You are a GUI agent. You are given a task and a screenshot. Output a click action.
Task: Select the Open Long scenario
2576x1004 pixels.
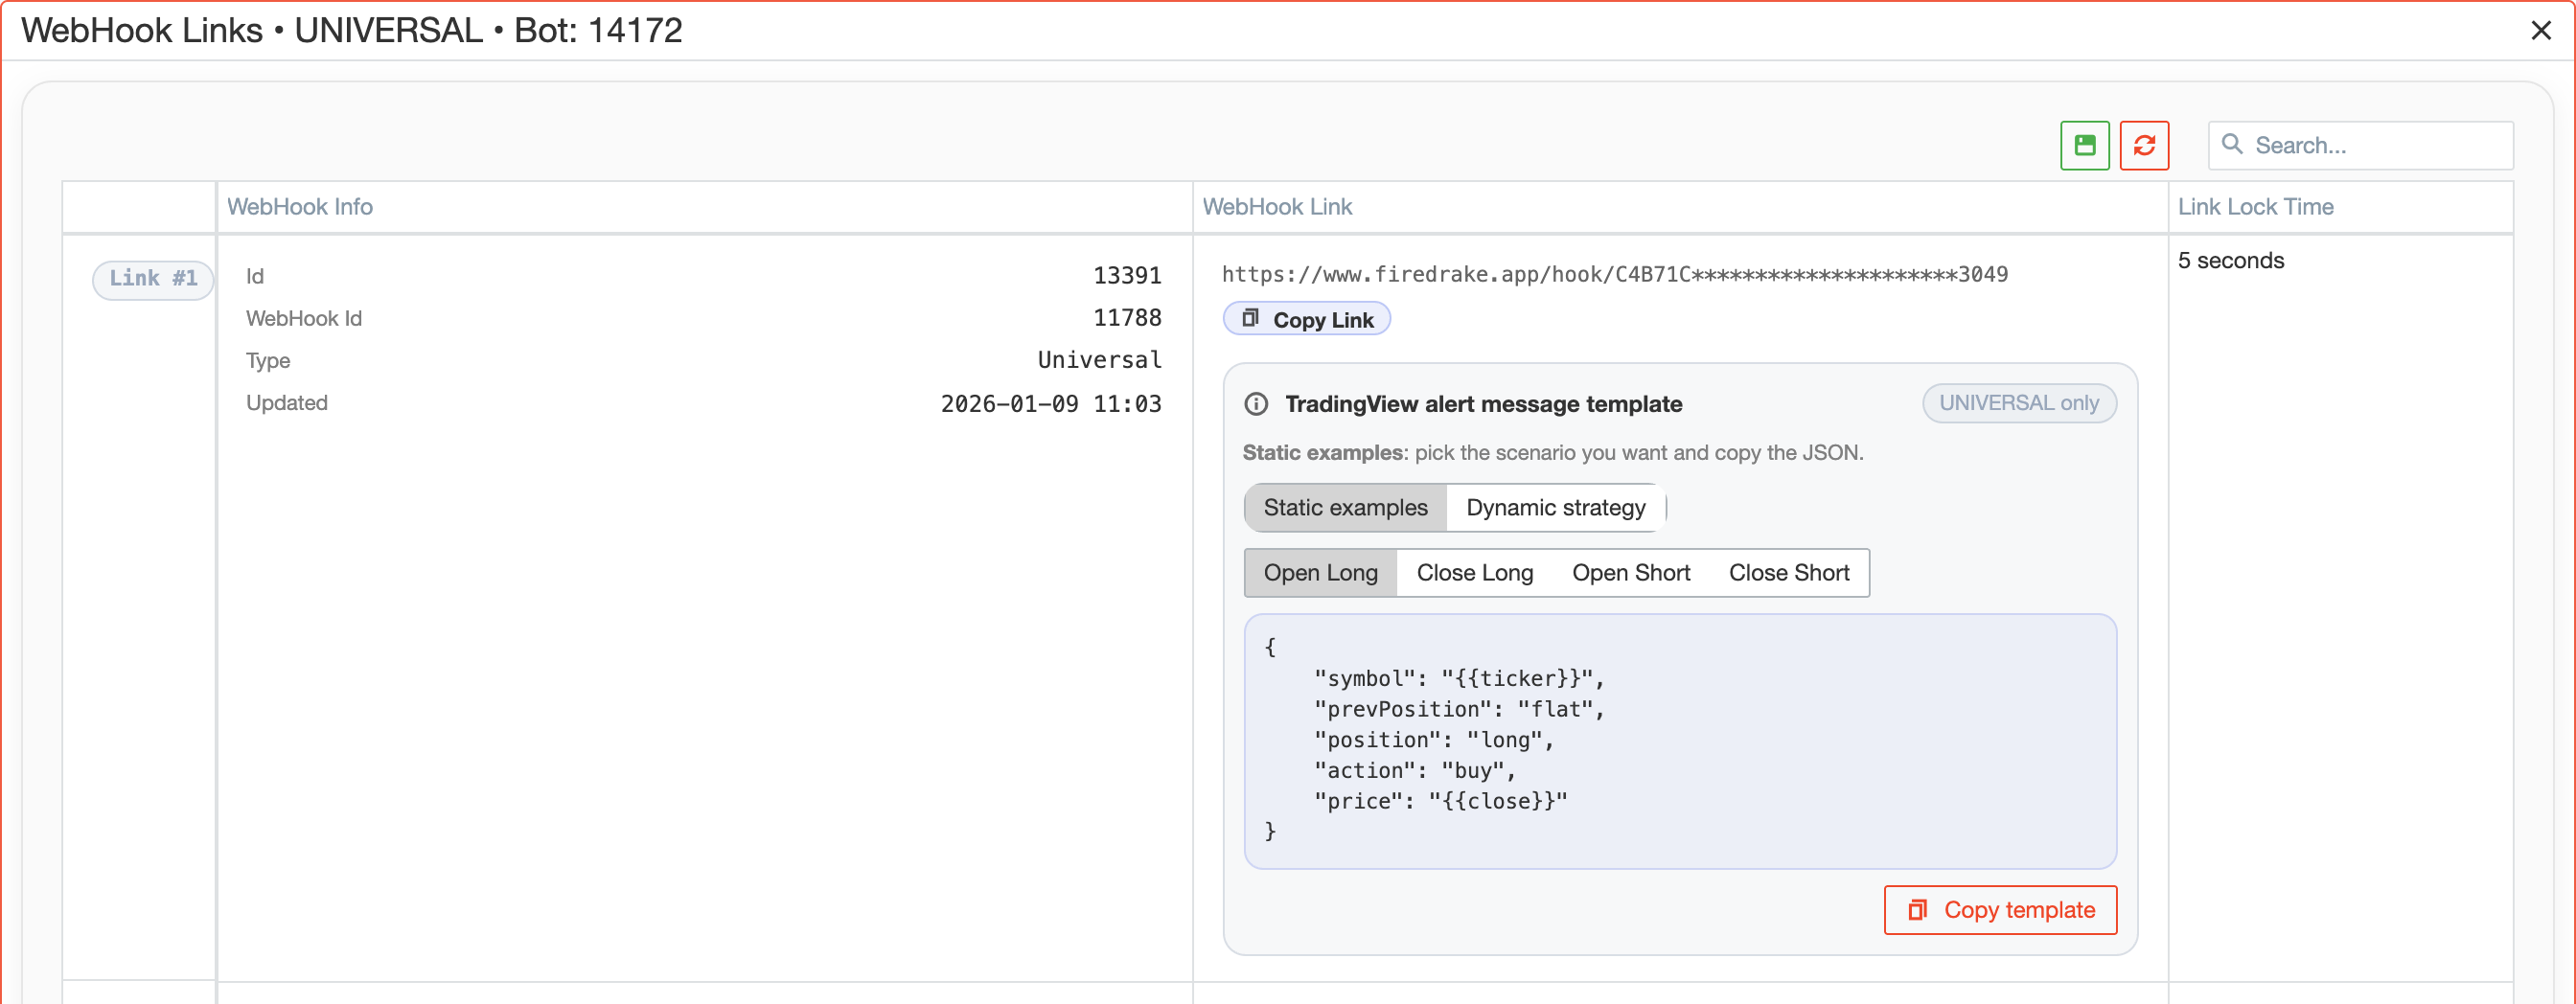tap(1320, 573)
